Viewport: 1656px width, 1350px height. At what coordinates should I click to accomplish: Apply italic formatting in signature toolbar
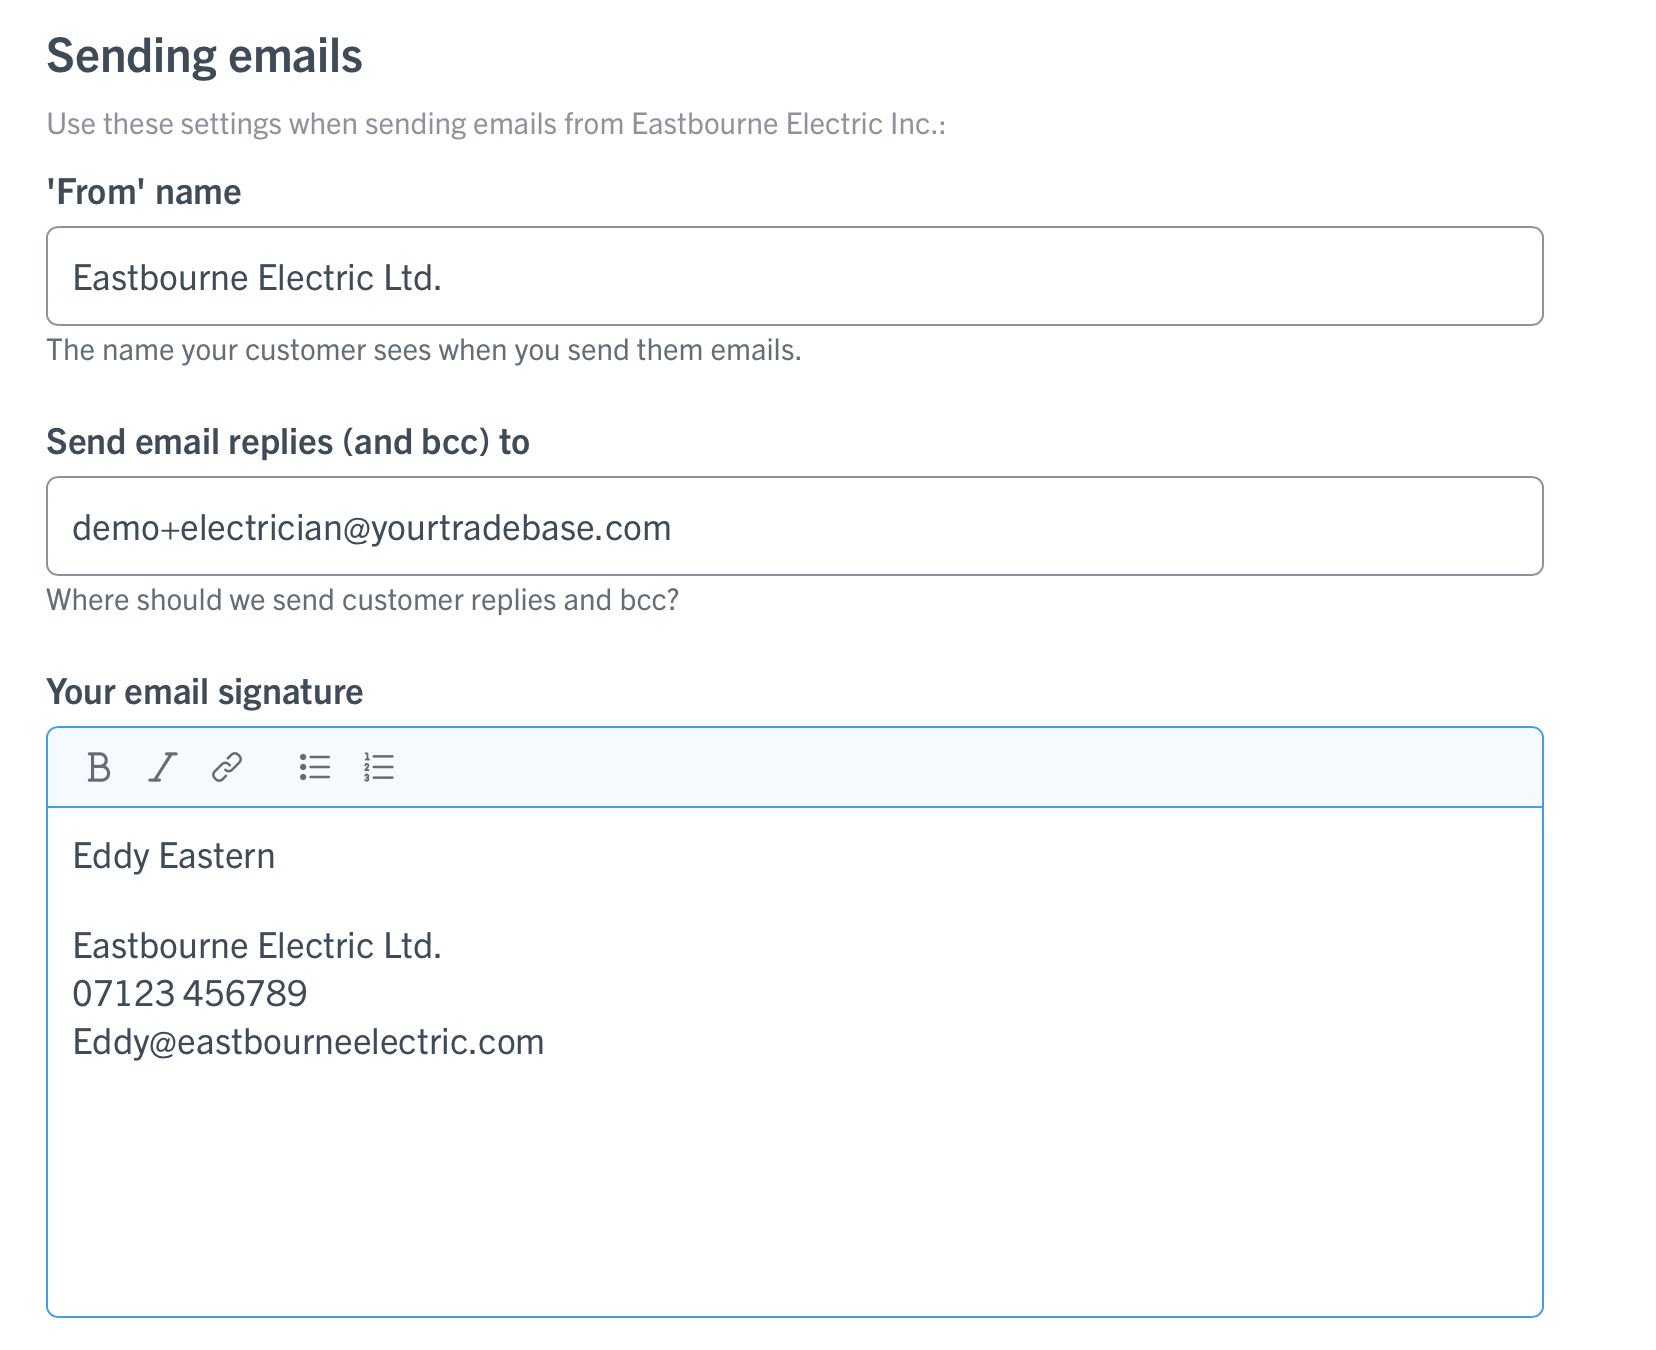click(162, 768)
